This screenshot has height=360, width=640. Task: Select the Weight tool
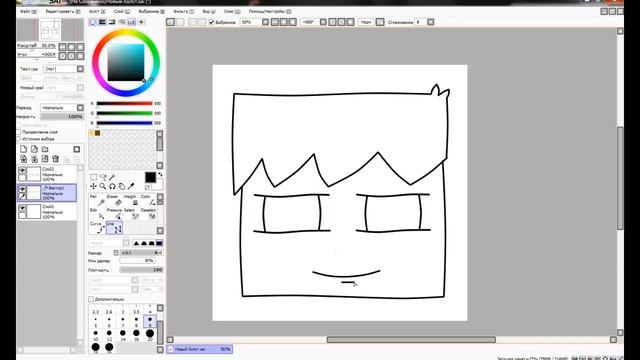point(131,200)
